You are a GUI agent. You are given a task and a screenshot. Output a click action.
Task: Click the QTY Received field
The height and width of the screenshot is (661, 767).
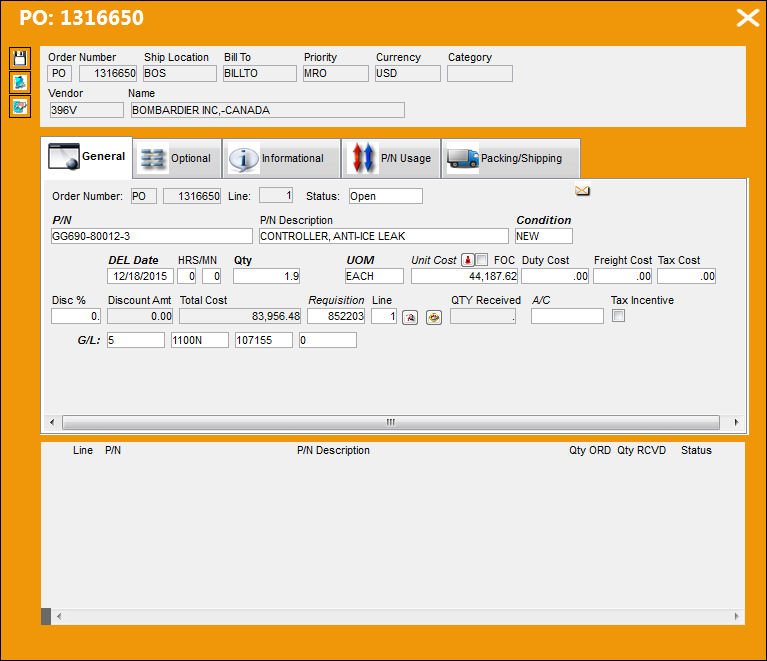click(x=483, y=316)
